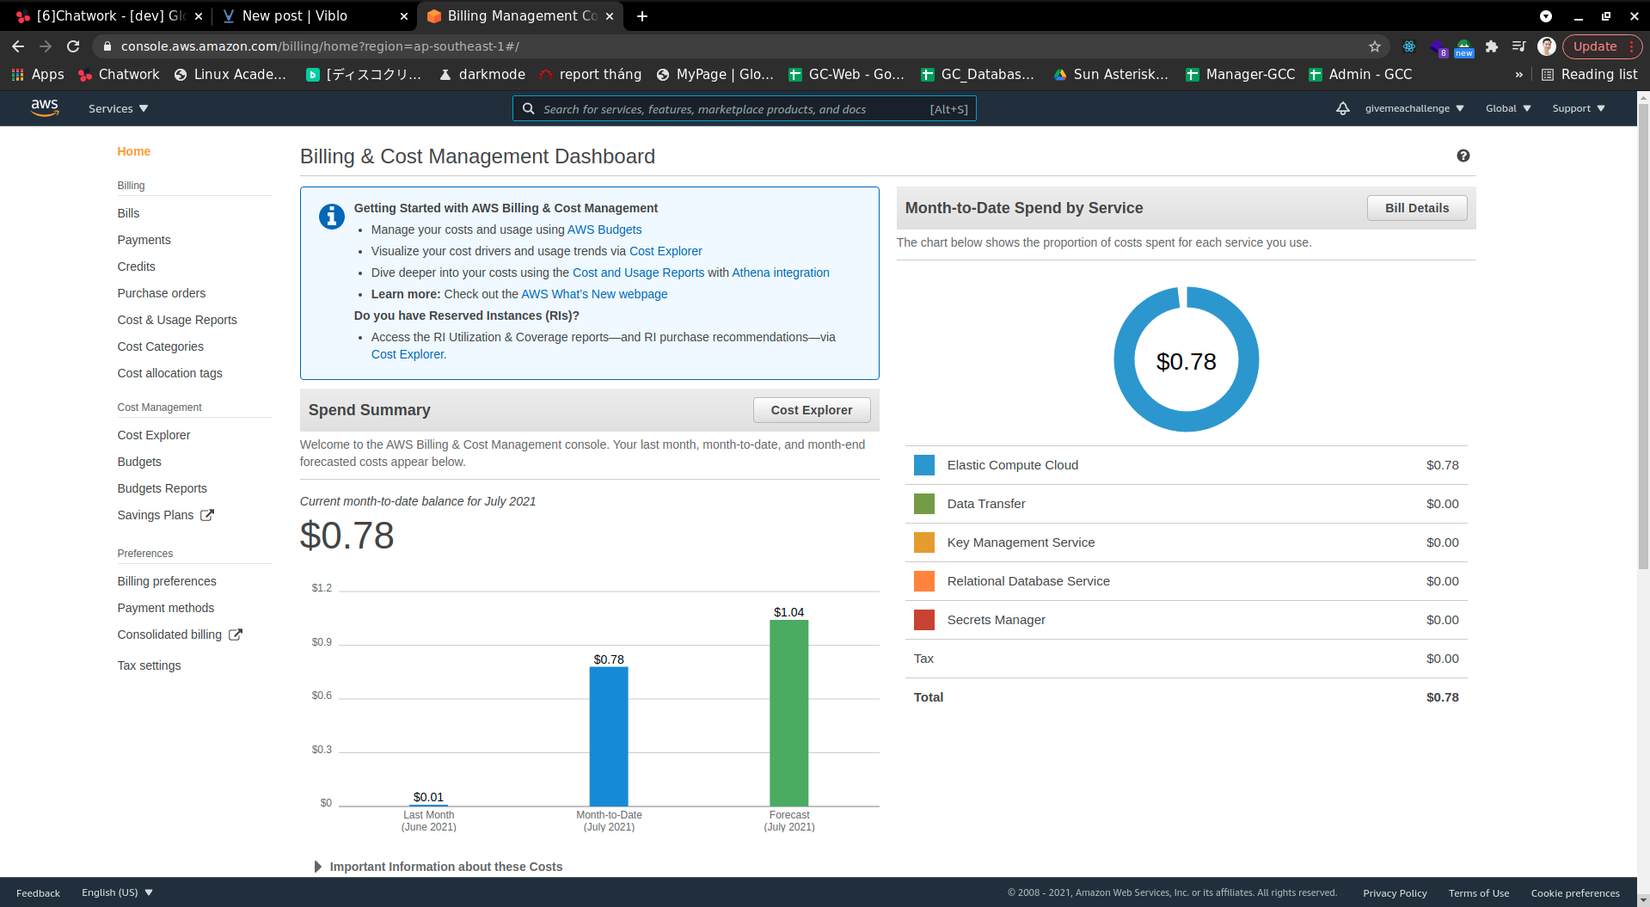The height and width of the screenshot is (907, 1650).
Task: Click the Chrome profile avatar
Action: 1546,46
